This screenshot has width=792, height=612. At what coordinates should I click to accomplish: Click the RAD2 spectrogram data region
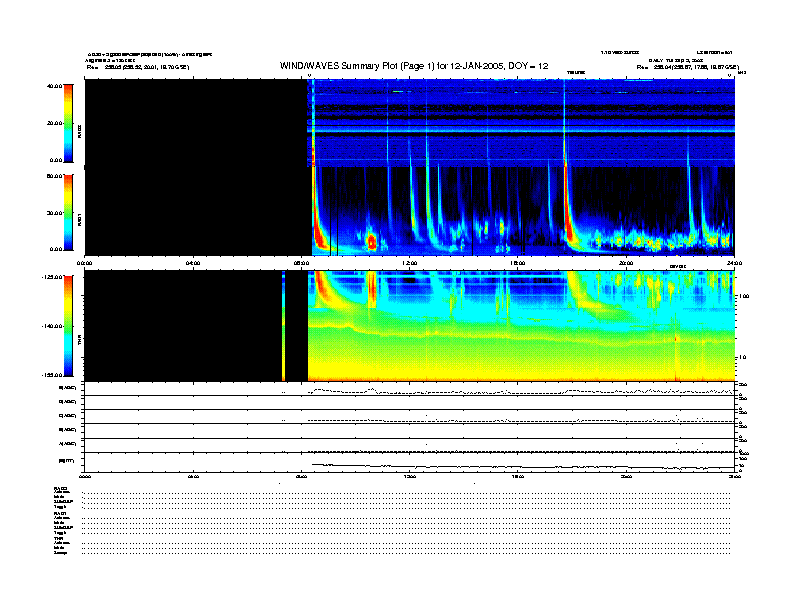pyautogui.click(x=521, y=123)
